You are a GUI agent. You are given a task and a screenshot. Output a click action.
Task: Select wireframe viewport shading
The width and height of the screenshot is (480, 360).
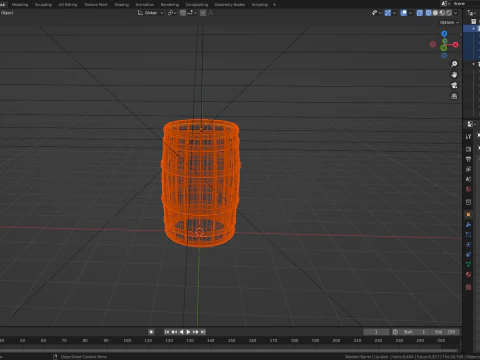[x=429, y=13]
